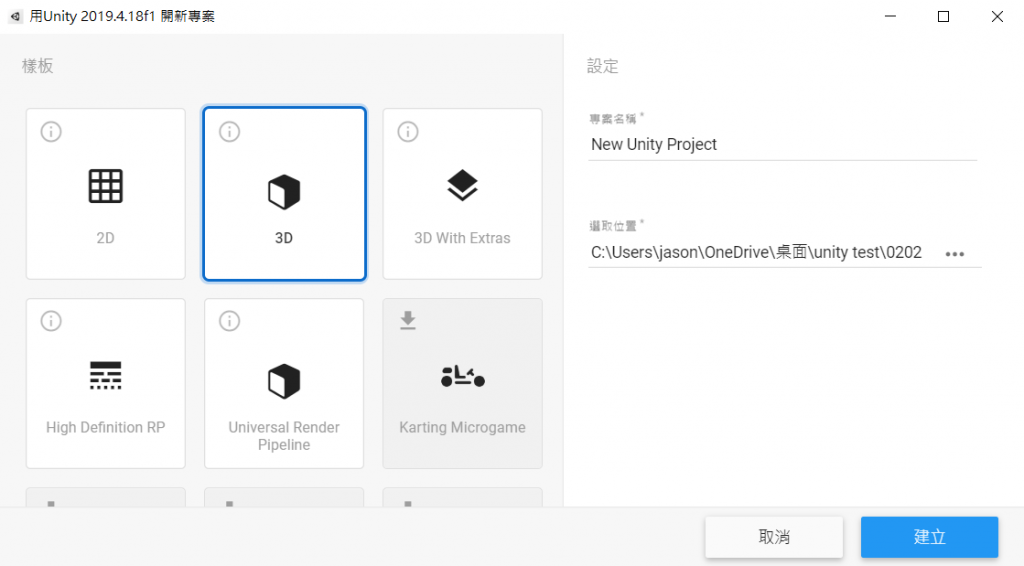The image size is (1024, 566).
Task: Maximize the Unity new project window
Action: 944,16
